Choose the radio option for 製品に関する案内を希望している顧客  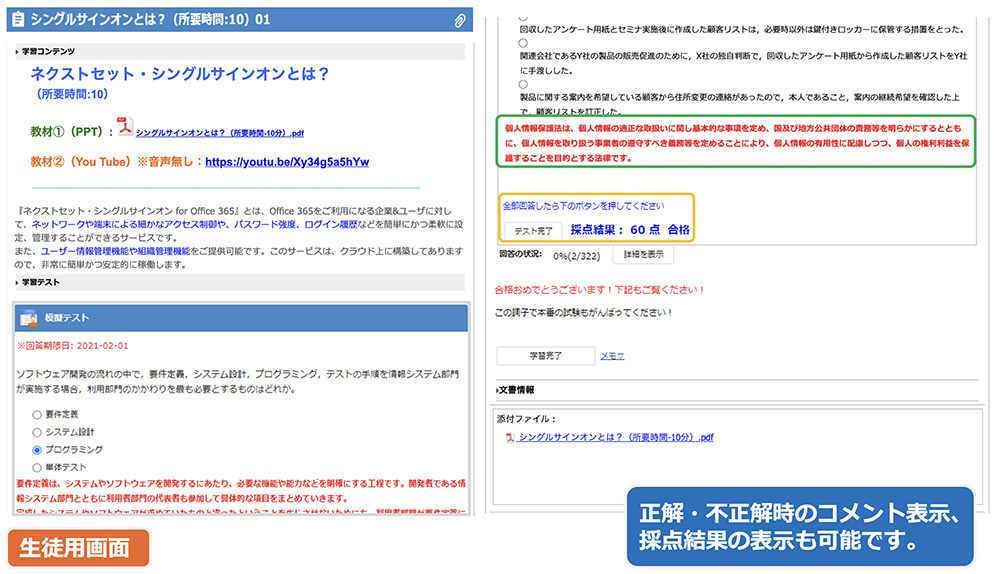click(x=523, y=84)
